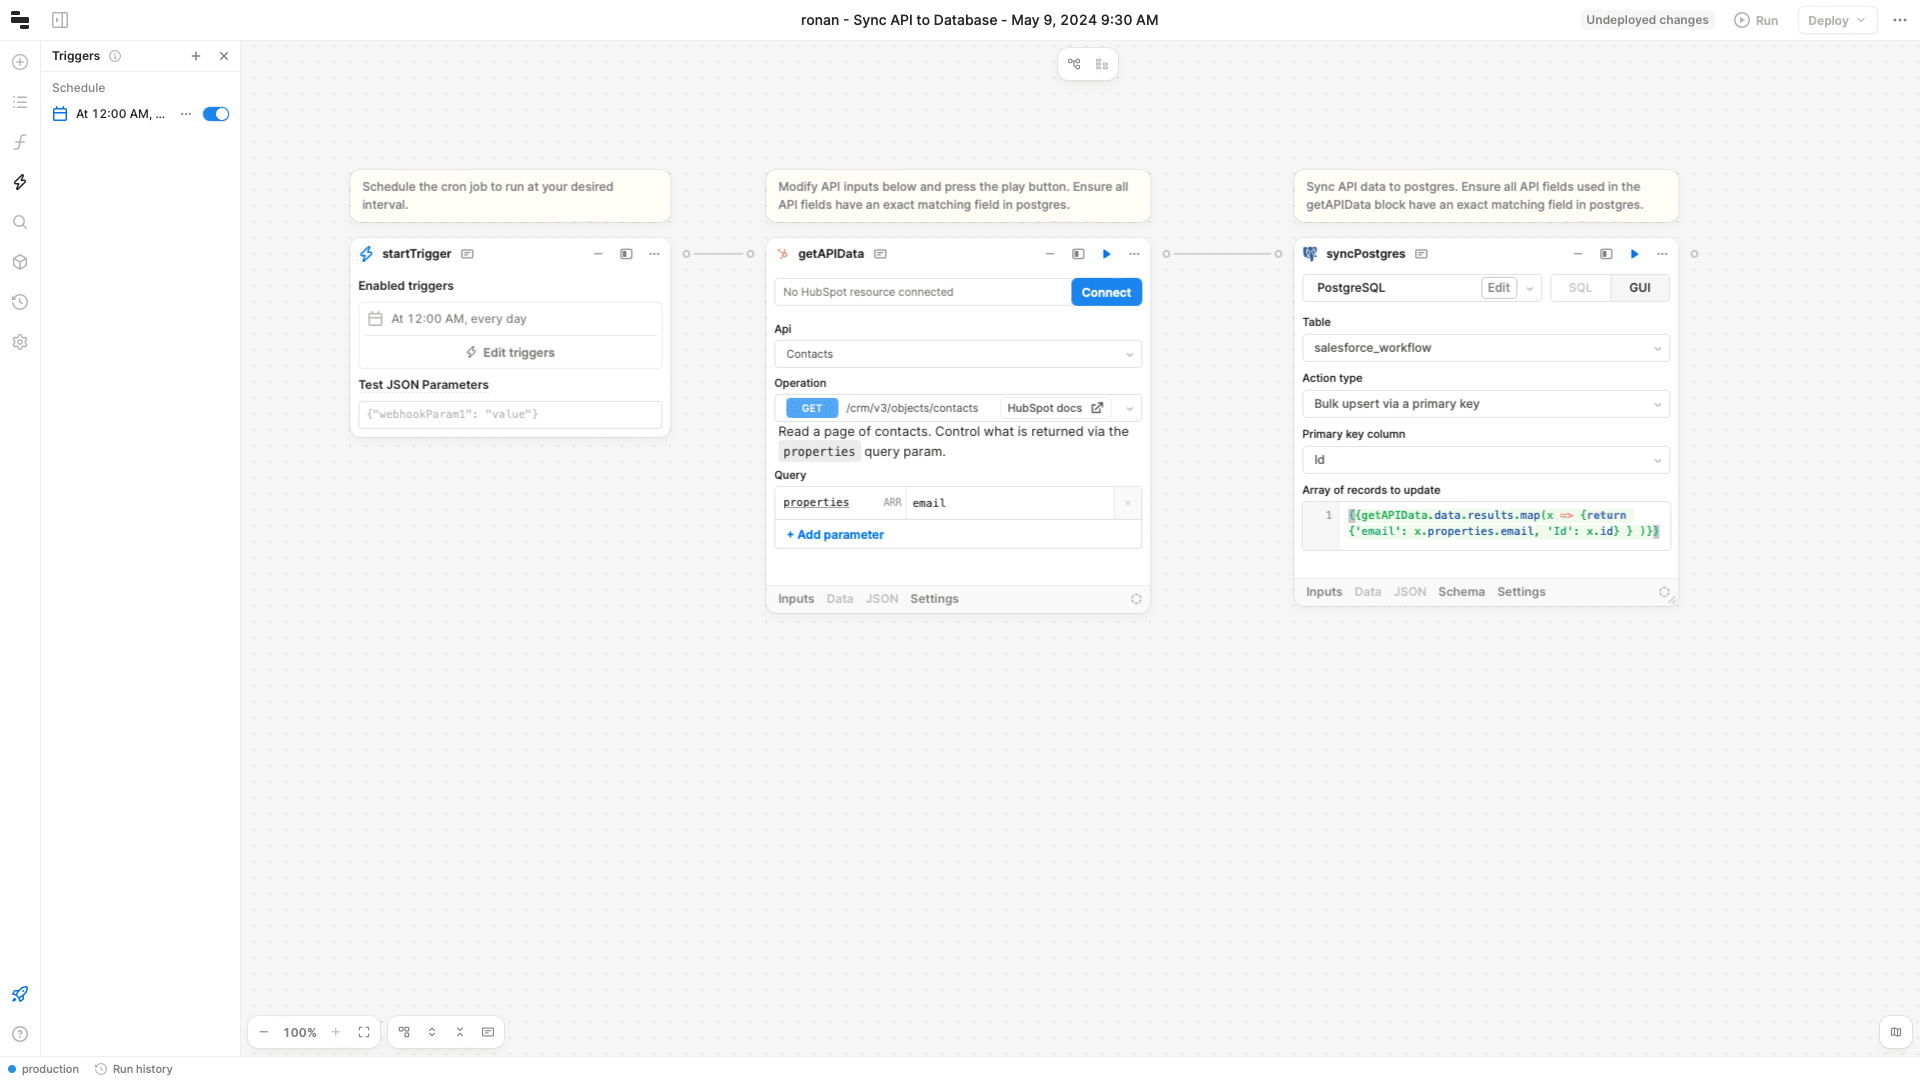Remove the properties query parameter
1920x1080 pixels.
coord(1128,503)
